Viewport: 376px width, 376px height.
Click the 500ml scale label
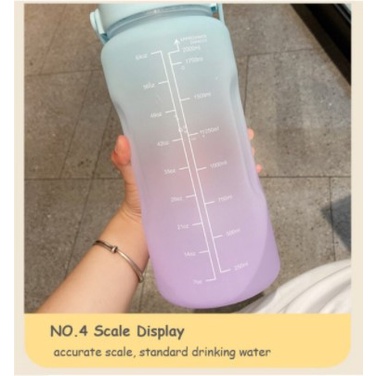[233, 232]
